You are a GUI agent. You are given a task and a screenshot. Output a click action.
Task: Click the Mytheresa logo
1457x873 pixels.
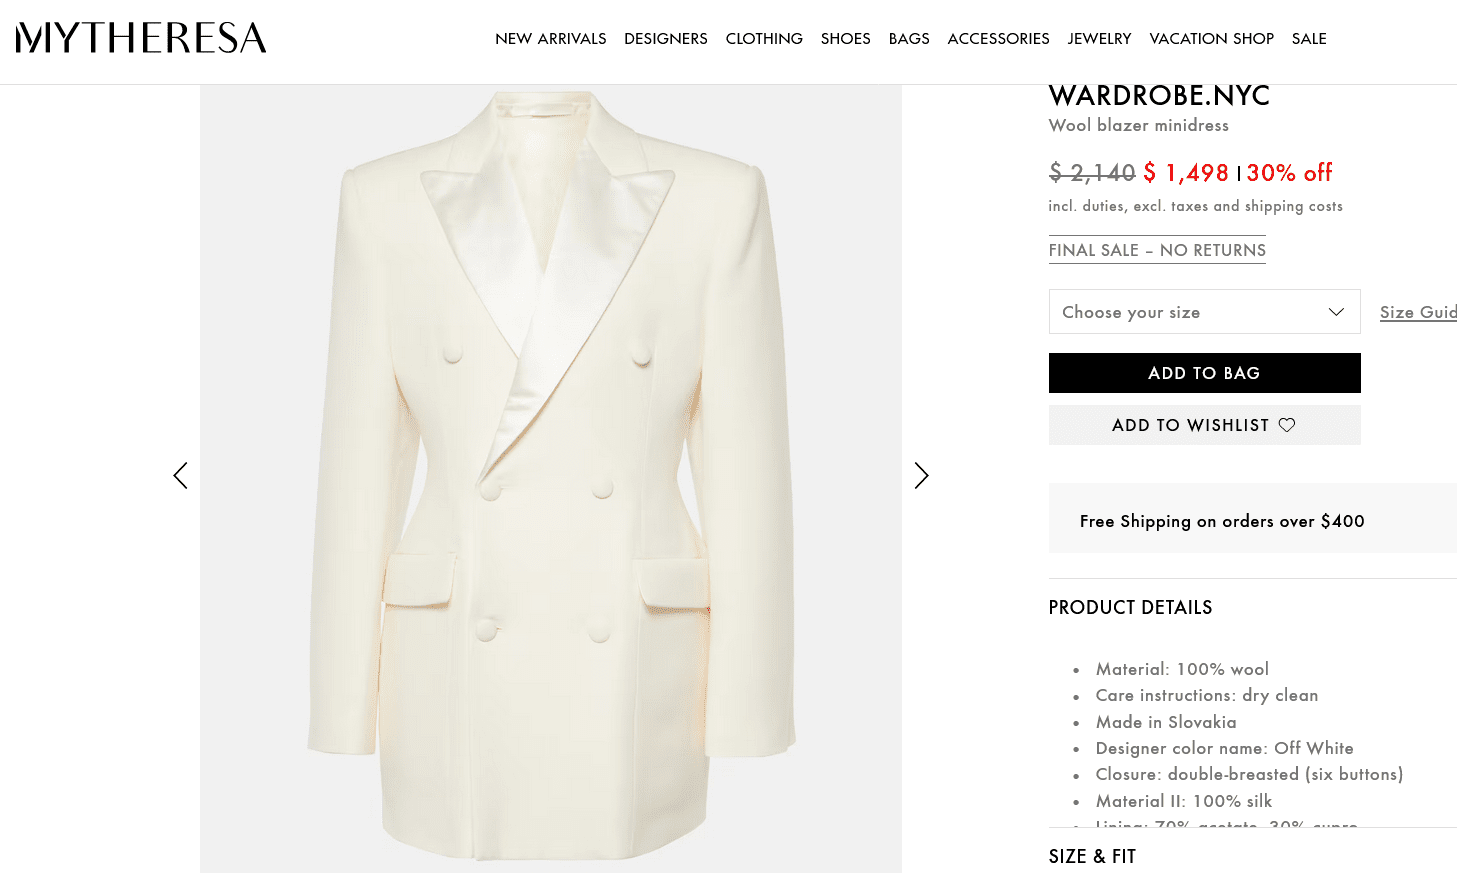tap(141, 38)
